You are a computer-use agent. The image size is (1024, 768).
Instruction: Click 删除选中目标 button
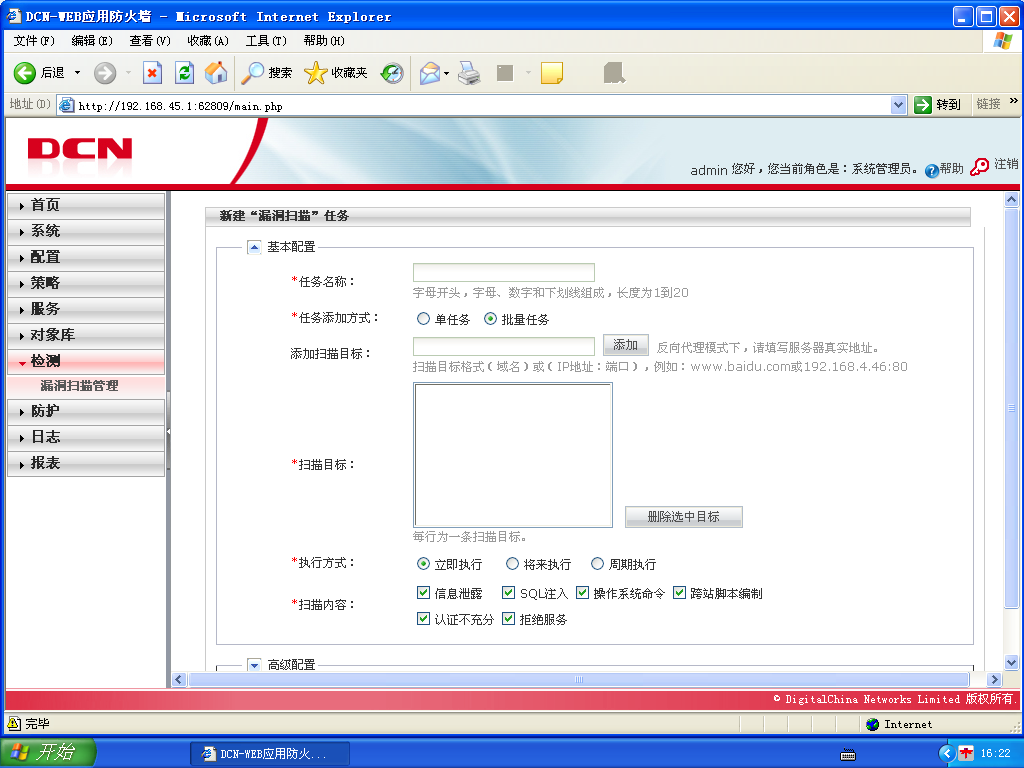point(683,517)
